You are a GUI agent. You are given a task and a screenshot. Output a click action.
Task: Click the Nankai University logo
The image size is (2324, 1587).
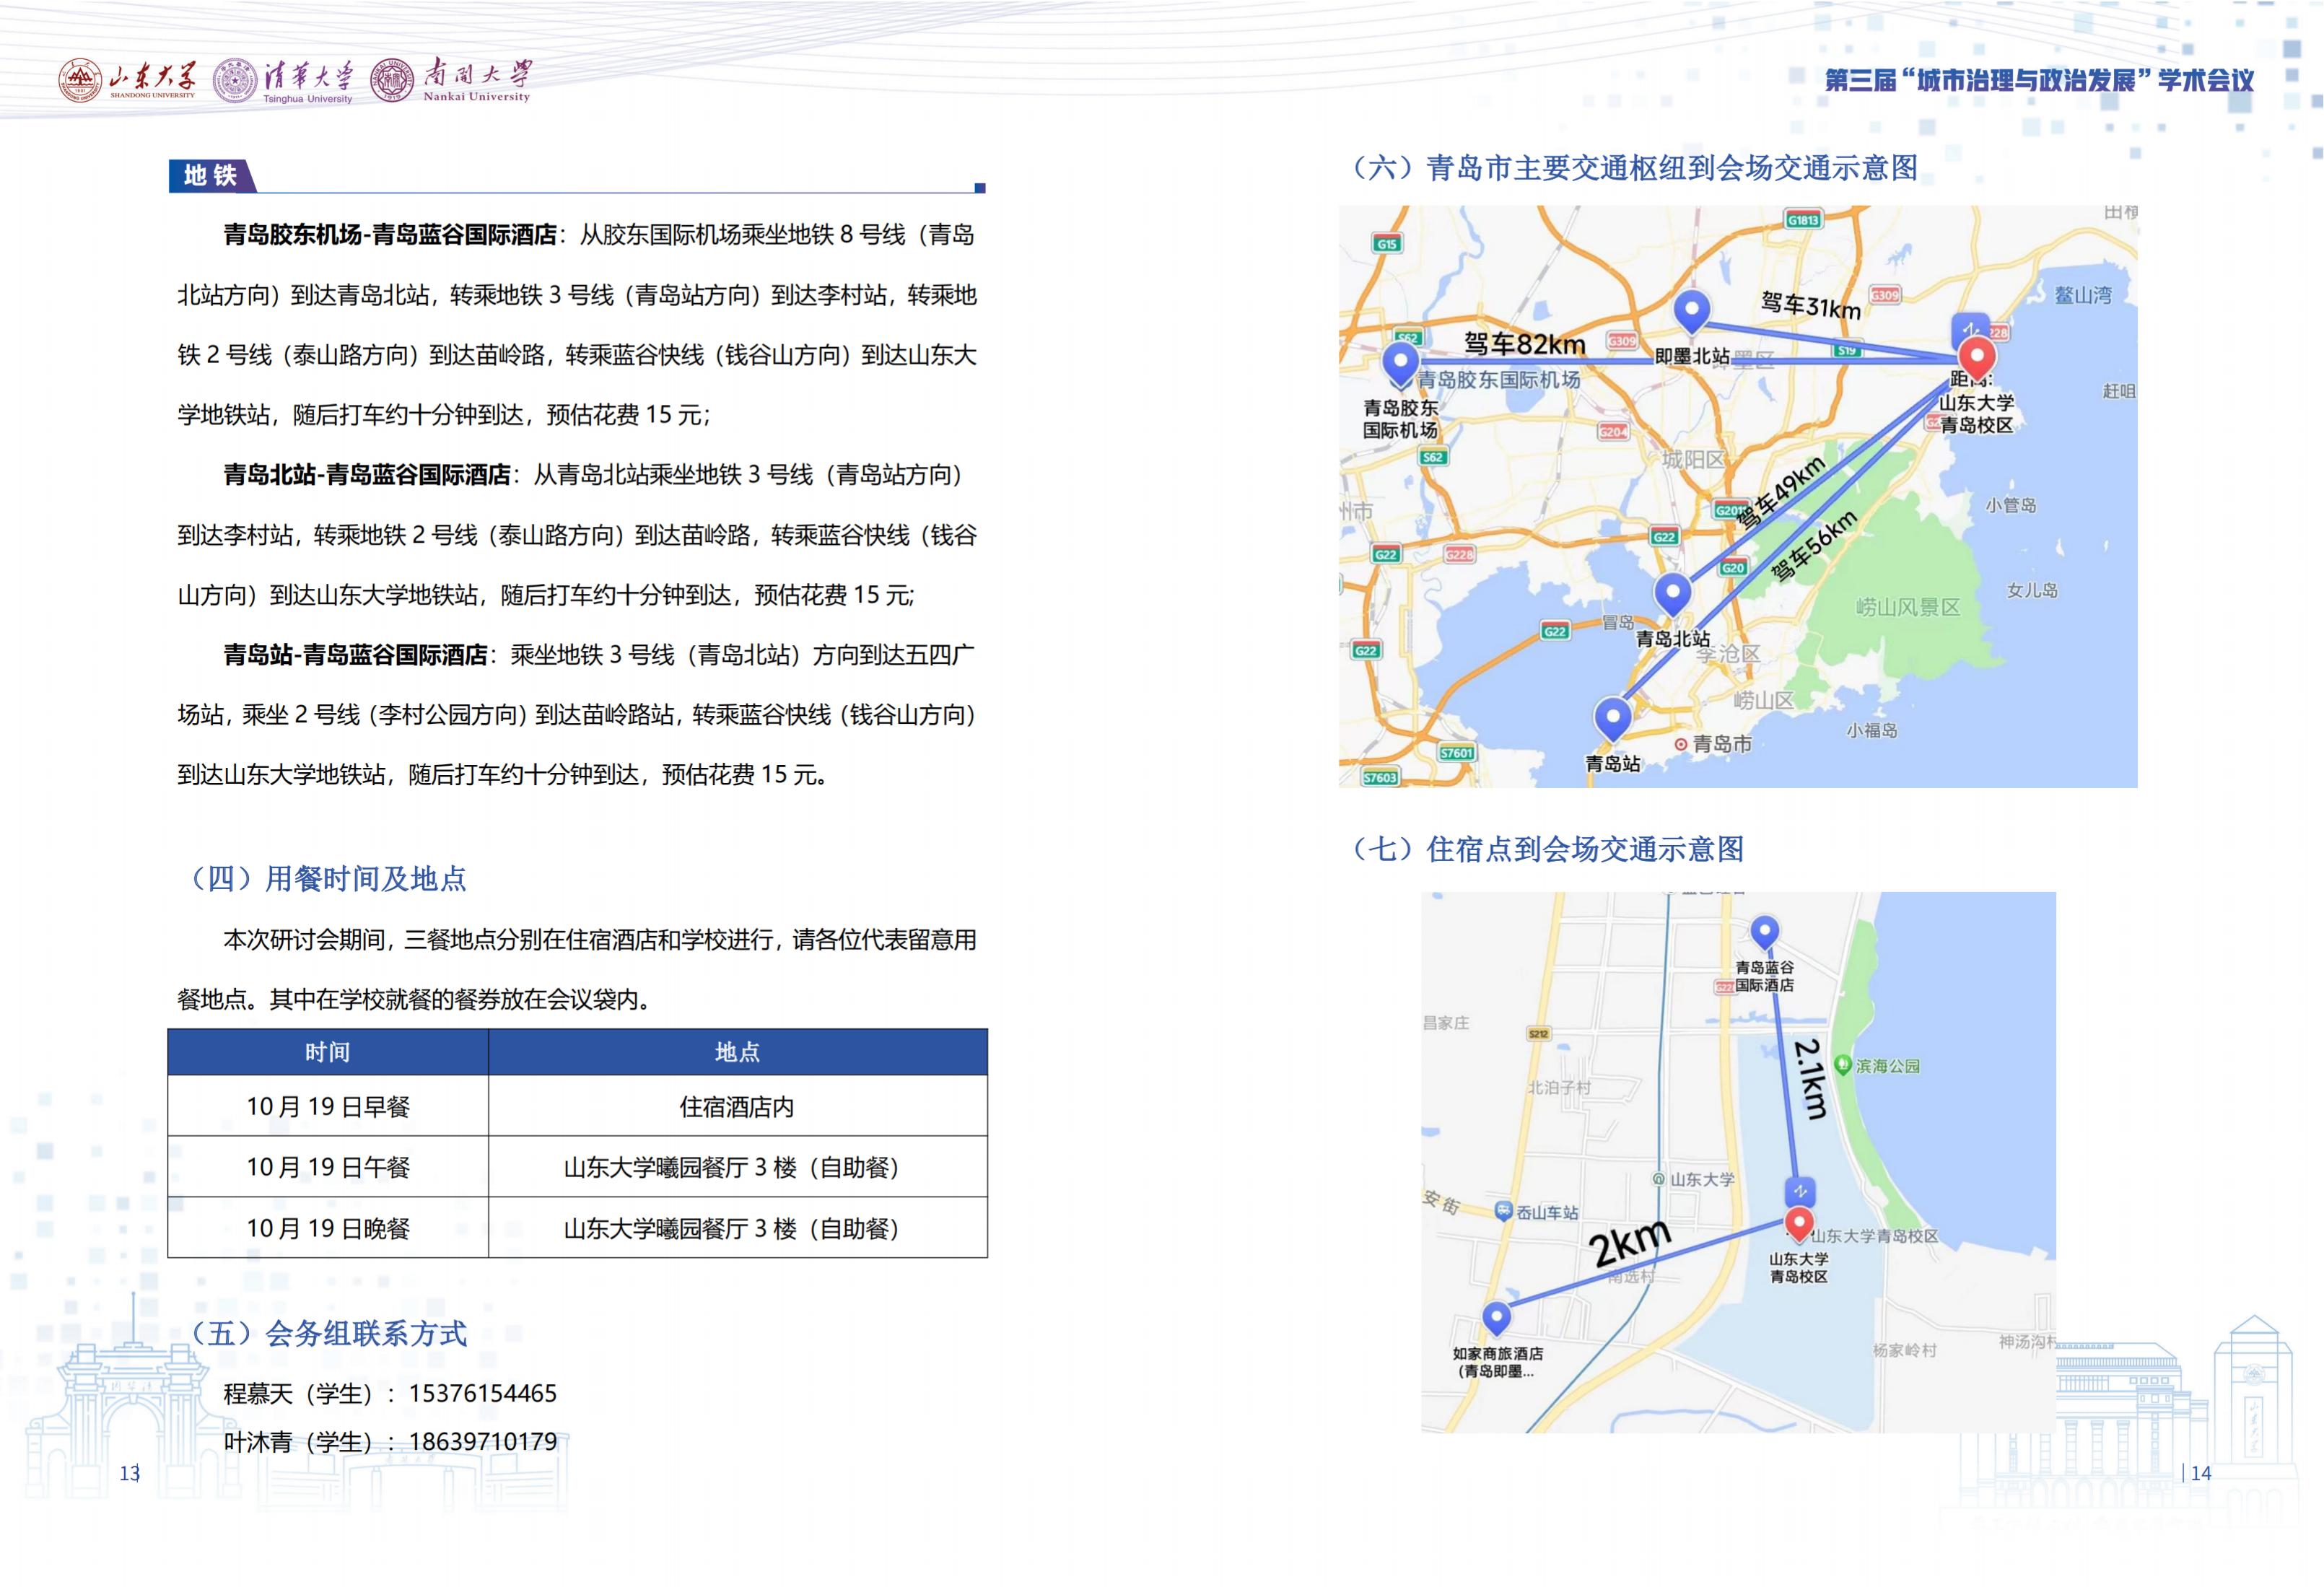click(450, 79)
